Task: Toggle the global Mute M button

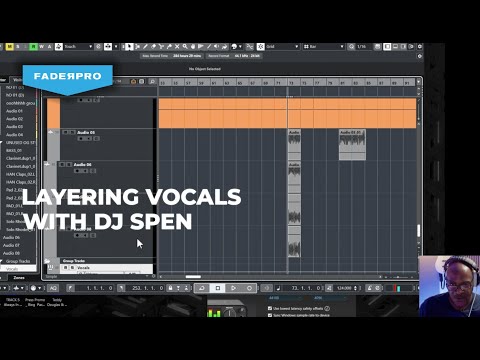Action: [x=10, y=47]
